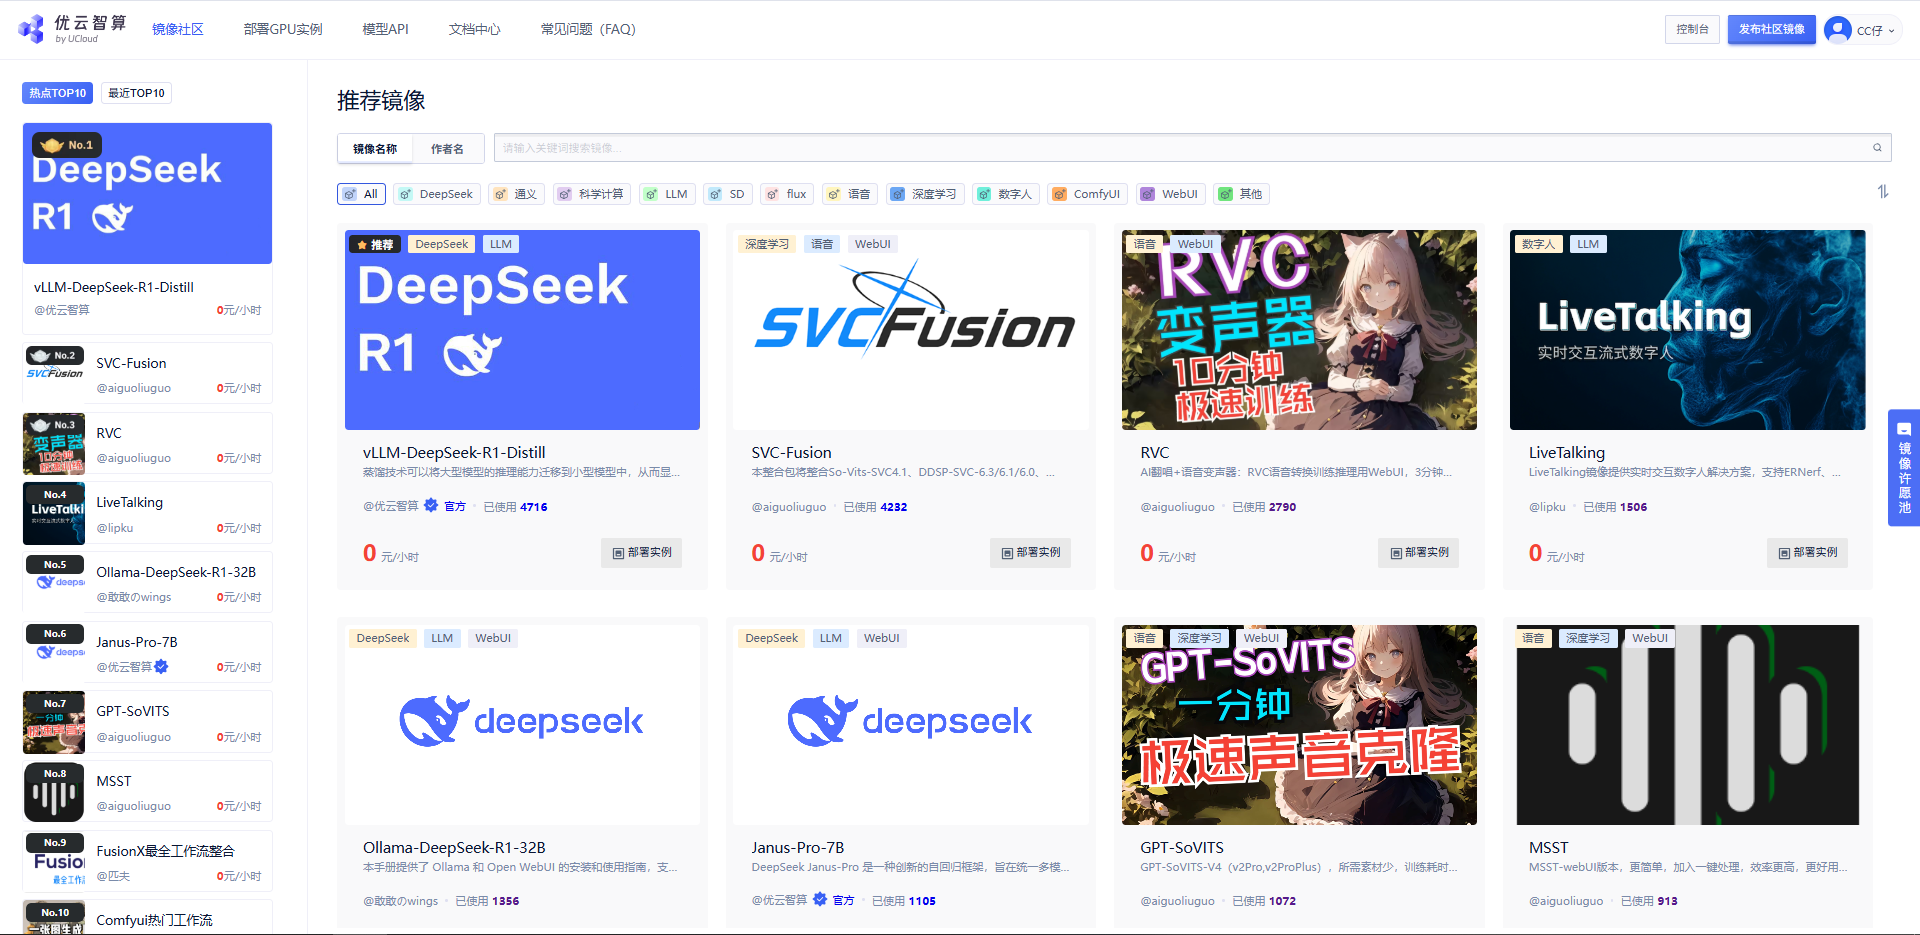
Task: Filter by 其他 tag chip
Action: pyautogui.click(x=1242, y=194)
